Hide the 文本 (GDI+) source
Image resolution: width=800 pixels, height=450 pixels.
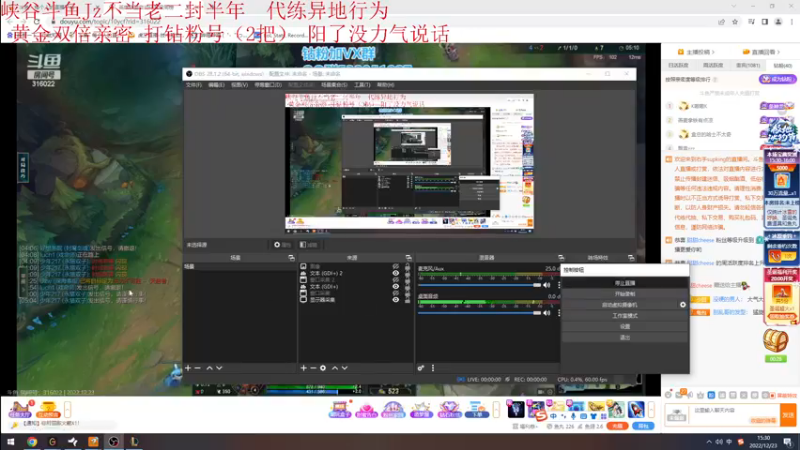pos(395,286)
